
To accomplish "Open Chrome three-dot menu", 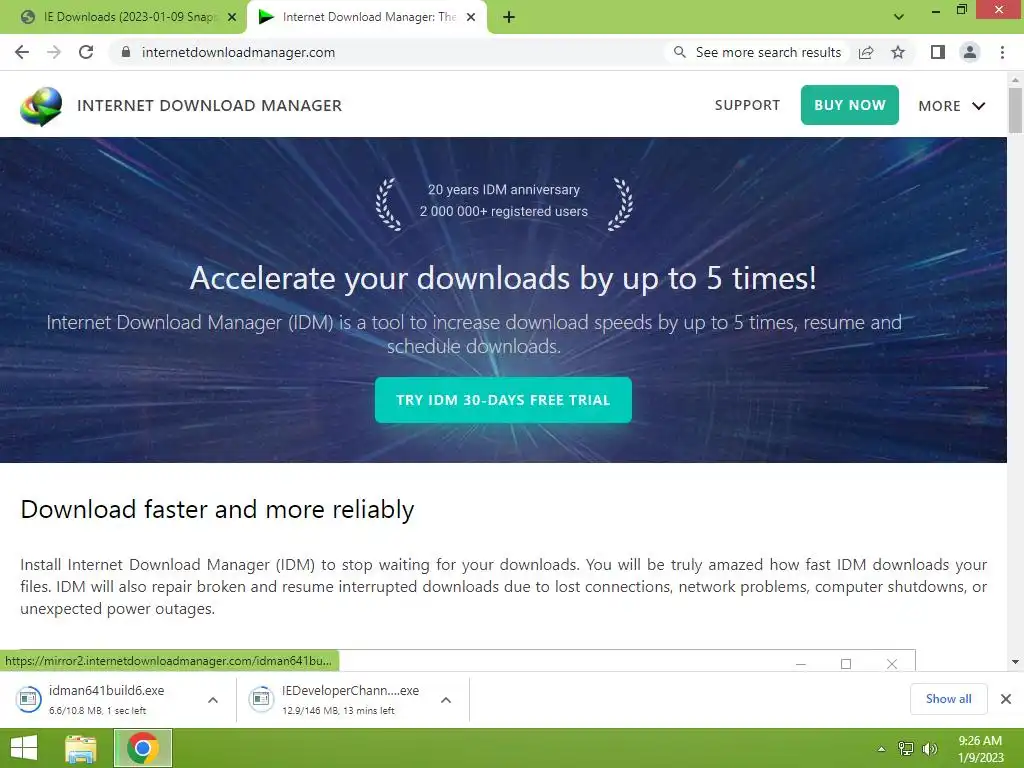I will pos(1002,52).
